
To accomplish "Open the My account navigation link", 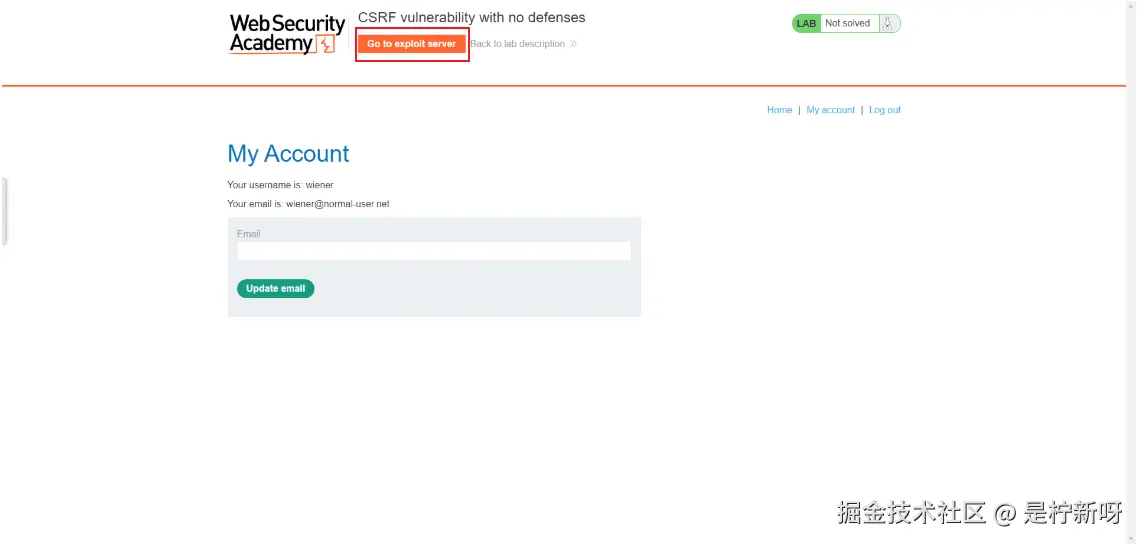I will 830,110.
